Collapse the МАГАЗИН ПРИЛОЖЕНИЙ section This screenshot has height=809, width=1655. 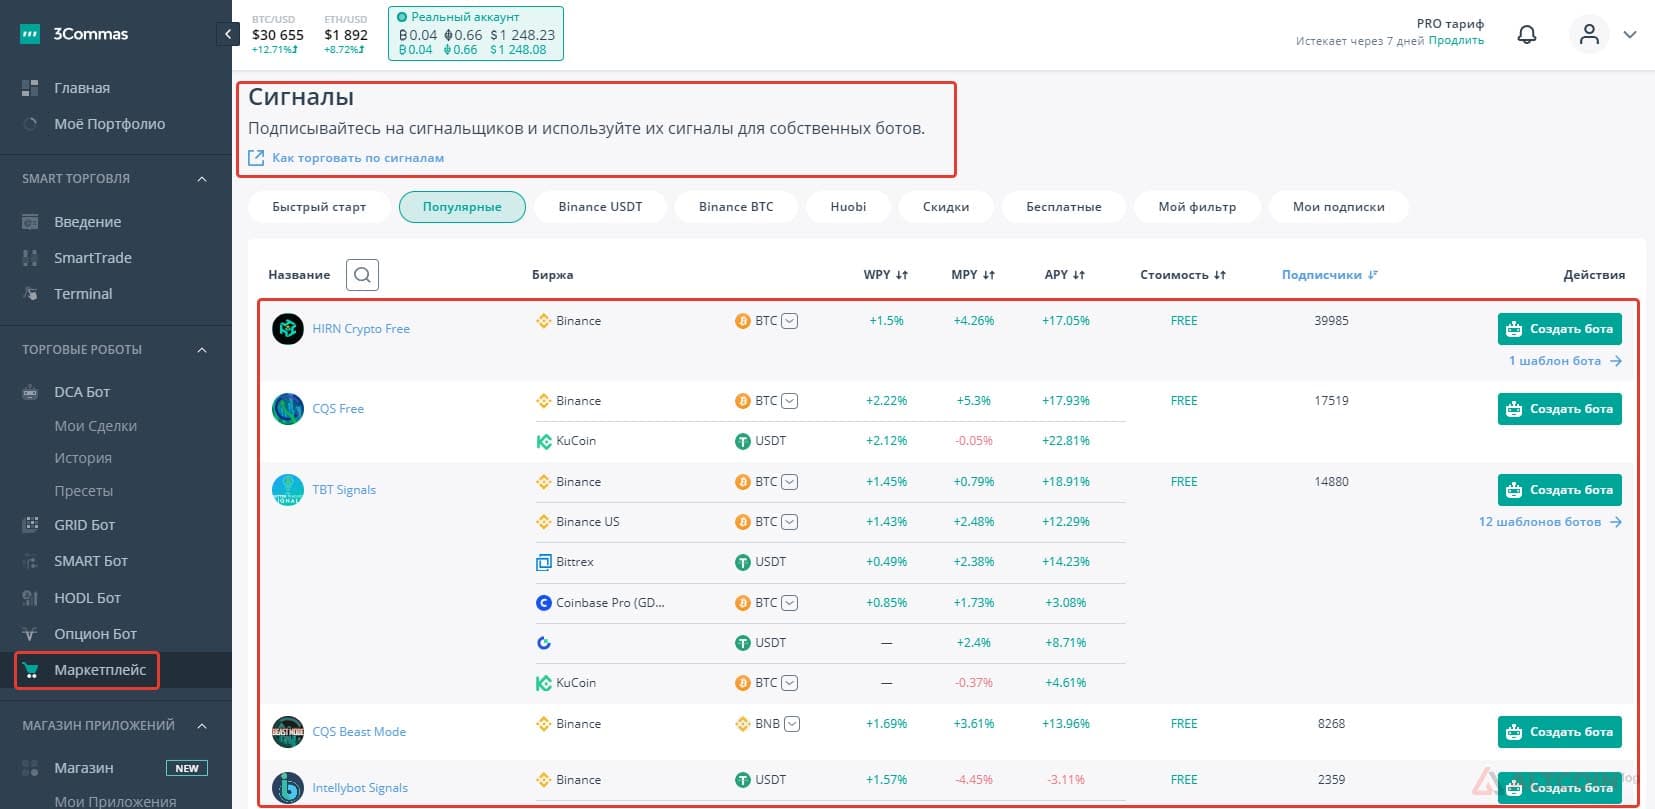click(x=202, y=726)
